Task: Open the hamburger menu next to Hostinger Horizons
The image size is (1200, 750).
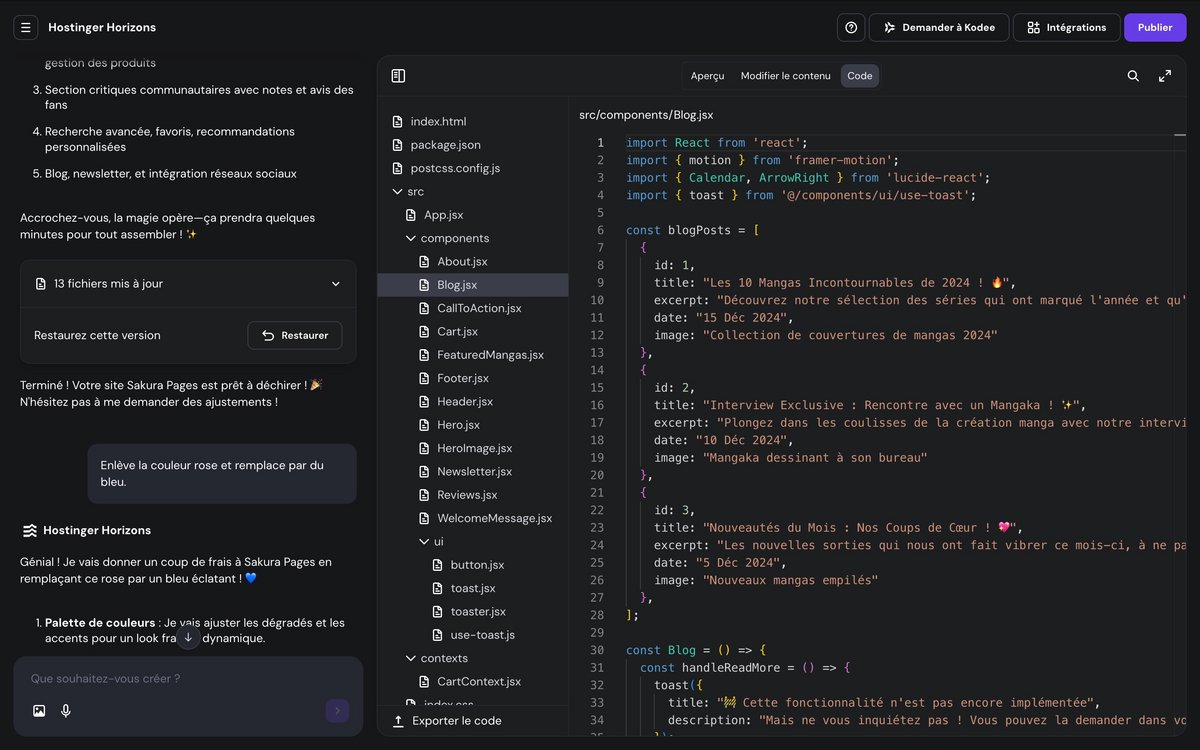Action: pos(26,27)
